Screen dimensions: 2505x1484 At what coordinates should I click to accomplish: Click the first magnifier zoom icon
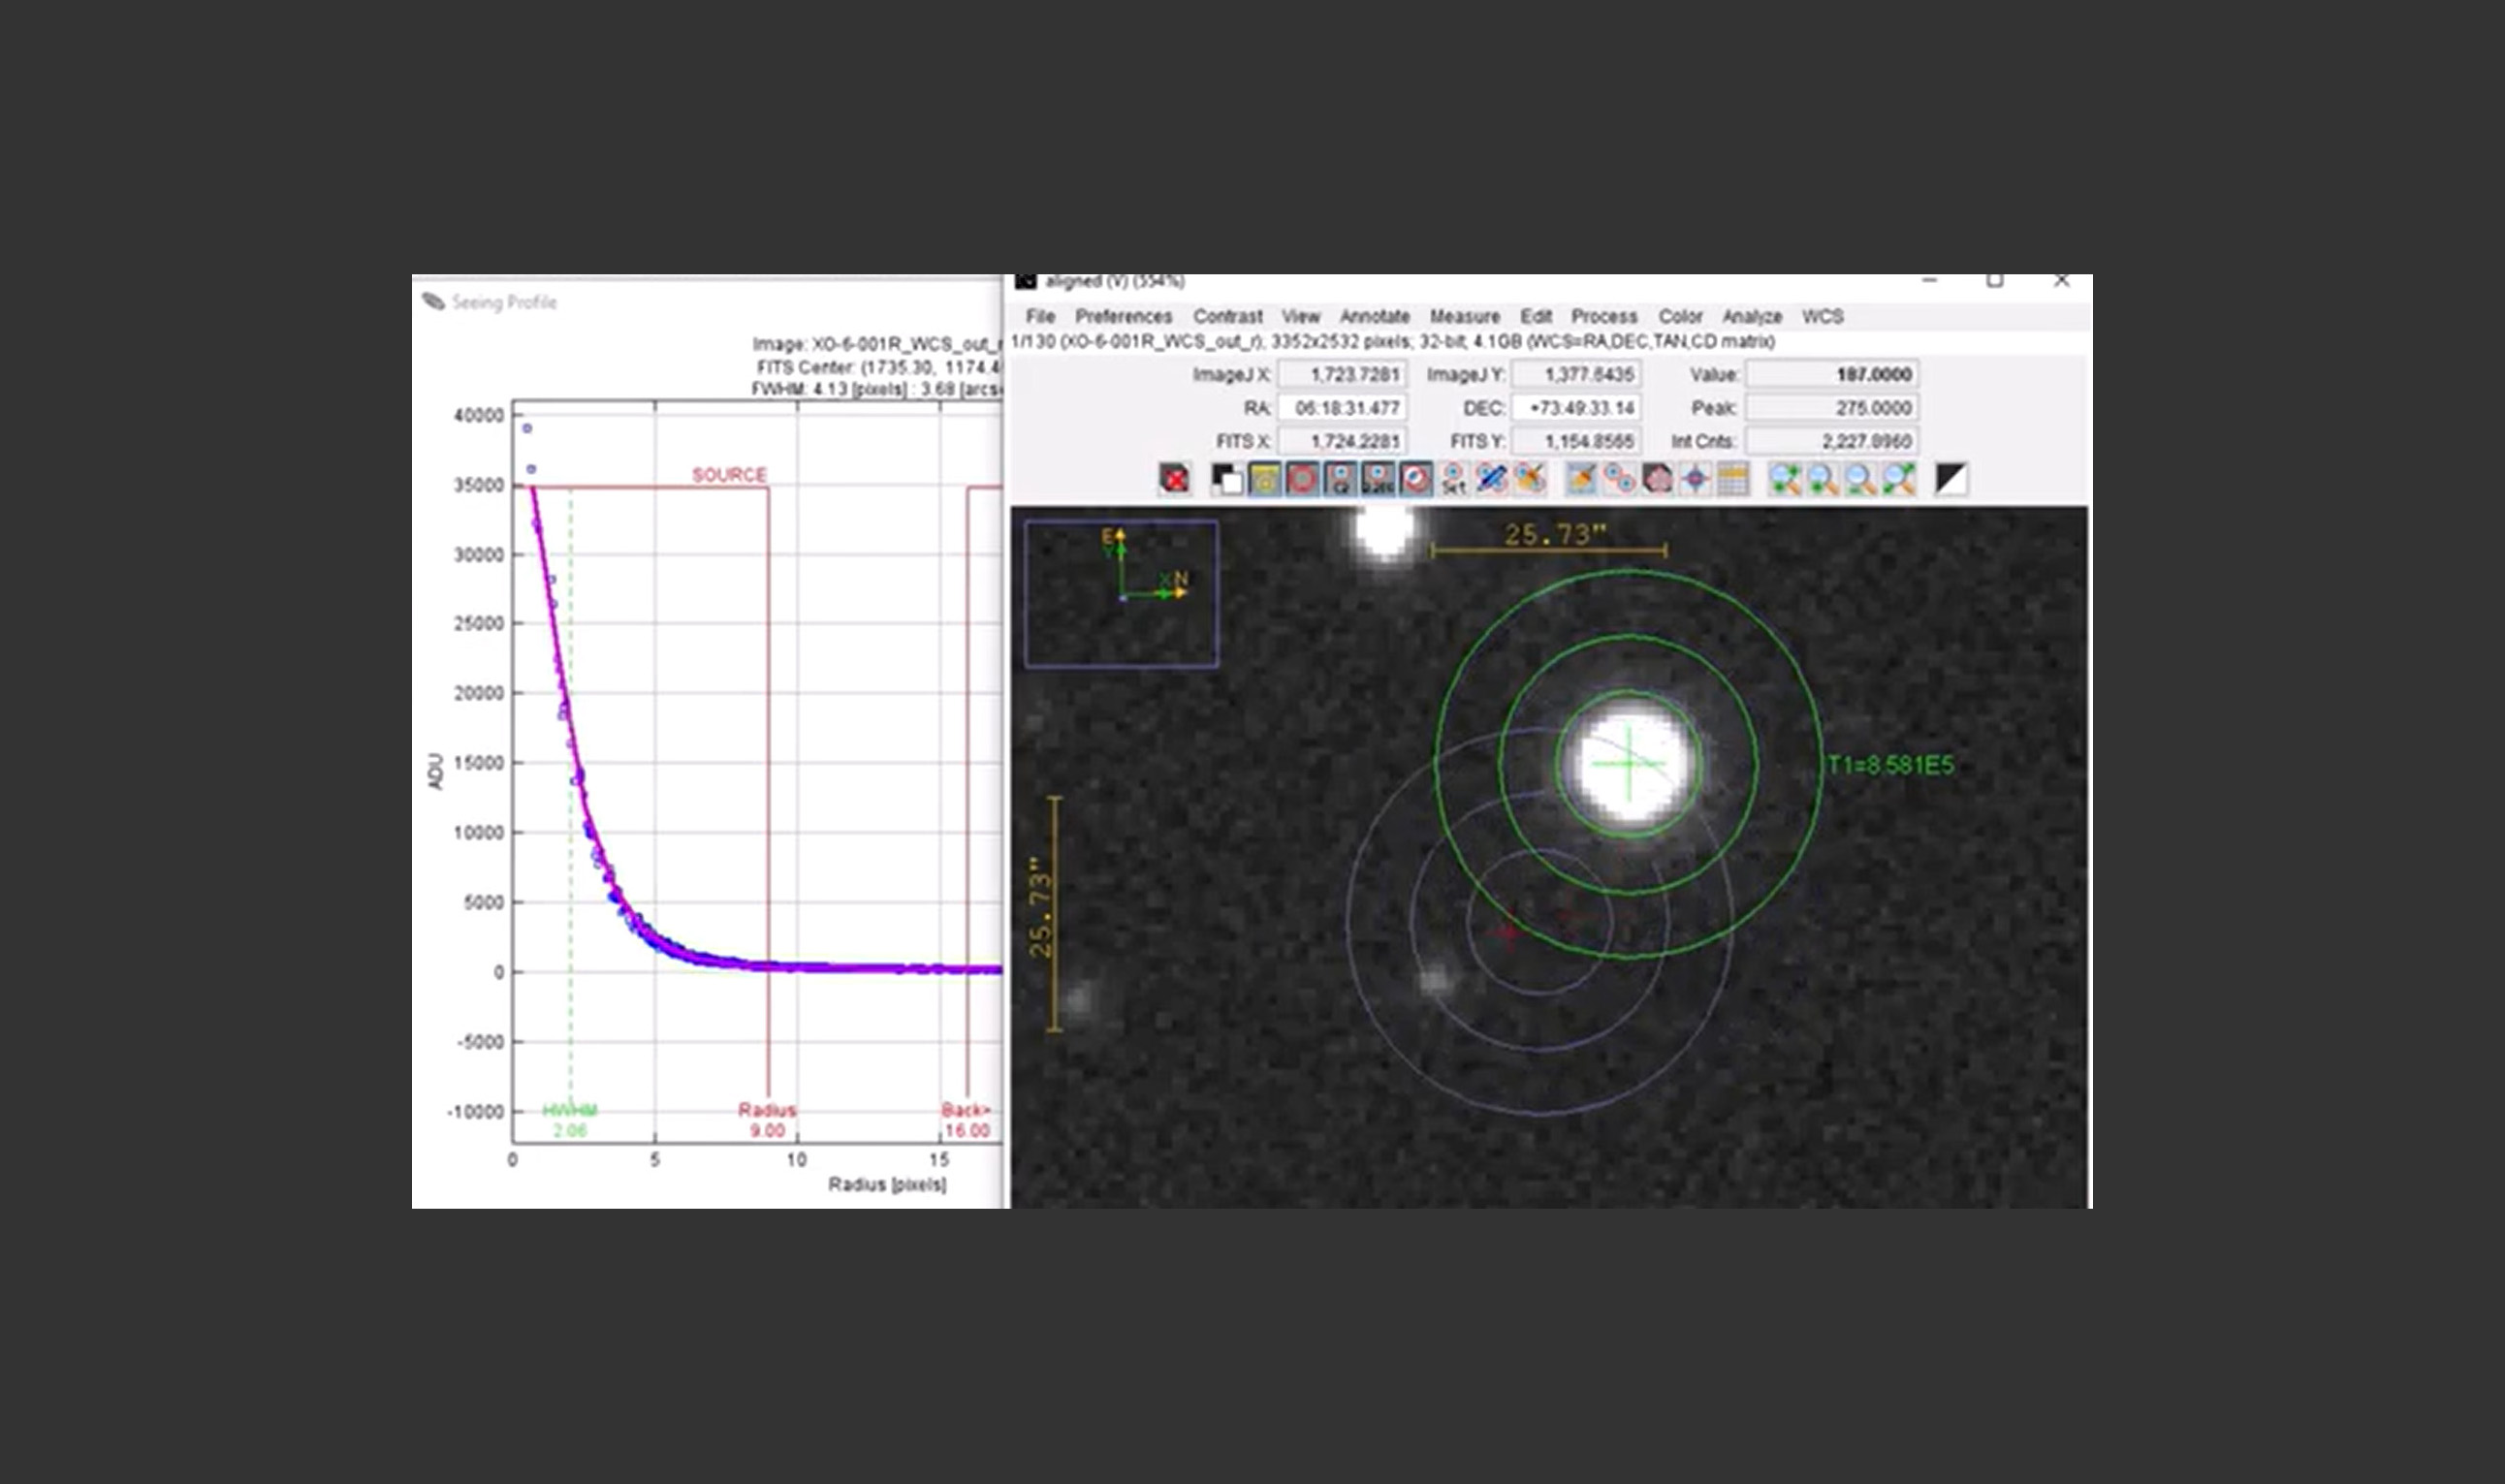tap(1785, 479)
